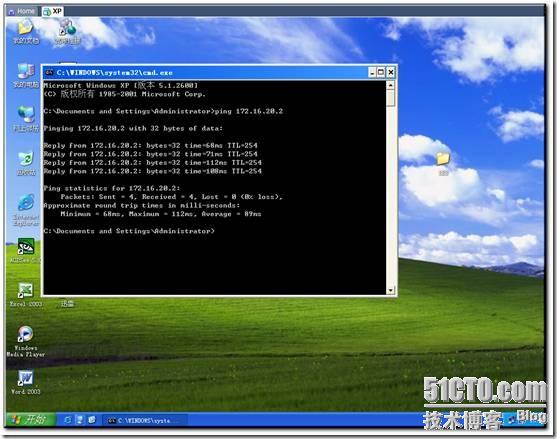Click the 'Microsoft Windows XP' version line
The height and width of the screenshot is (439, 557).
point(120,85)
